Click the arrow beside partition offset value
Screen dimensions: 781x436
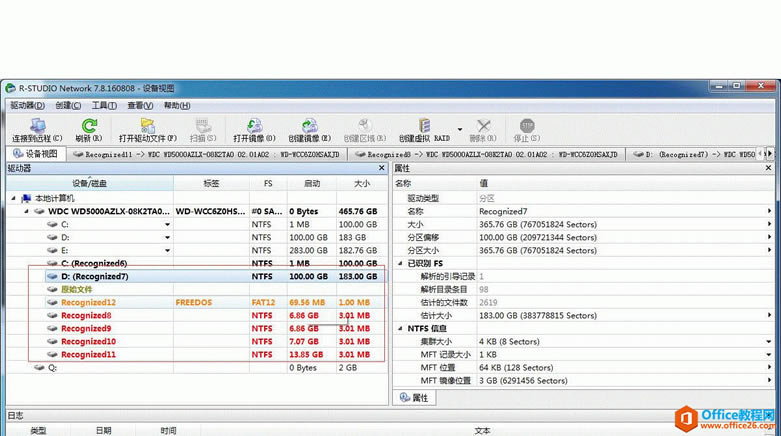pyautogui.click(x=769, y=238)
